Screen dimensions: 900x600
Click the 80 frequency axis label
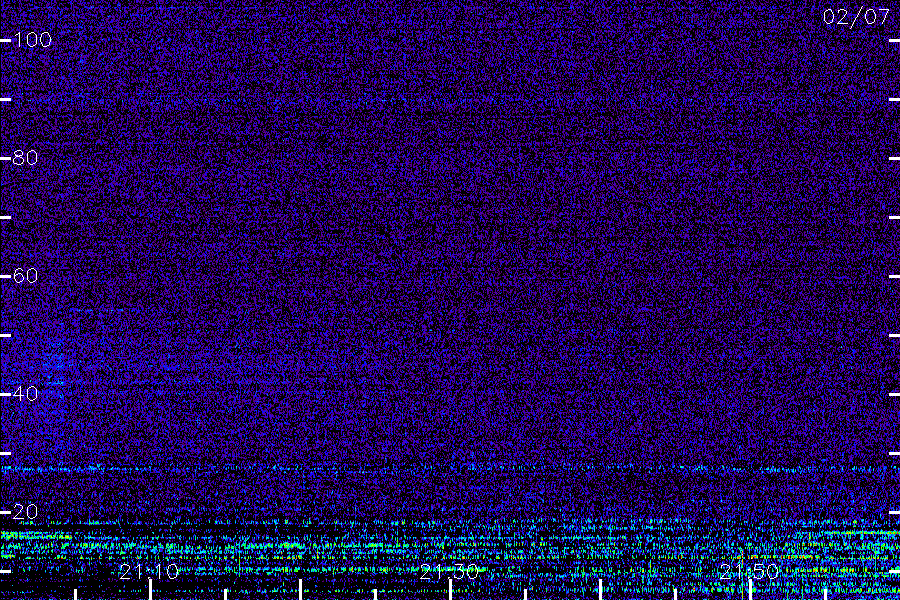[x=25, y=157]
